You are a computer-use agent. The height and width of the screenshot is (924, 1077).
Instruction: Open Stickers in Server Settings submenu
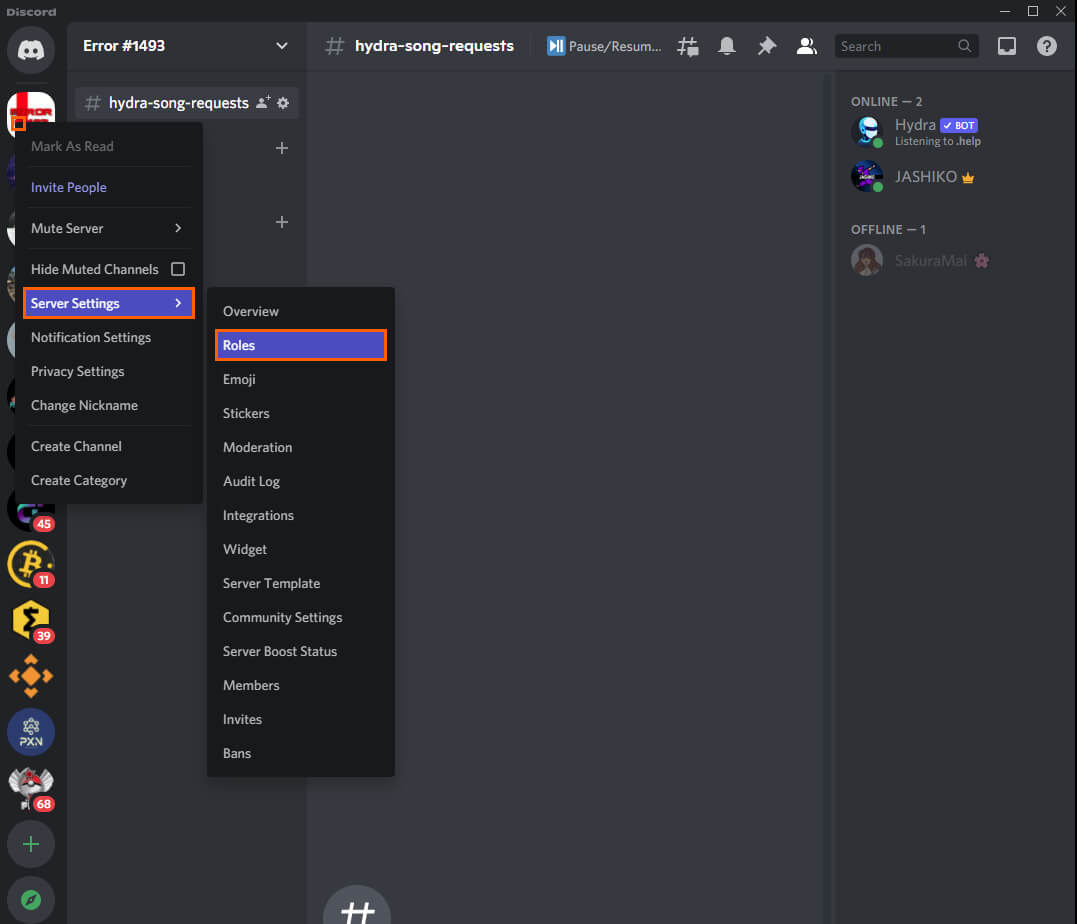301,414
